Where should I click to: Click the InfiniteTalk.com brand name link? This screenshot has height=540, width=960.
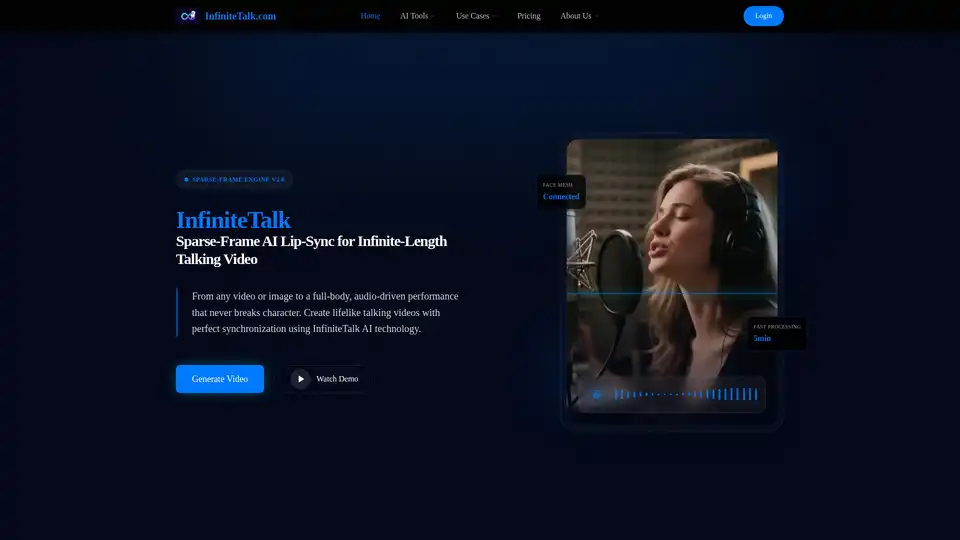point(240,16)
